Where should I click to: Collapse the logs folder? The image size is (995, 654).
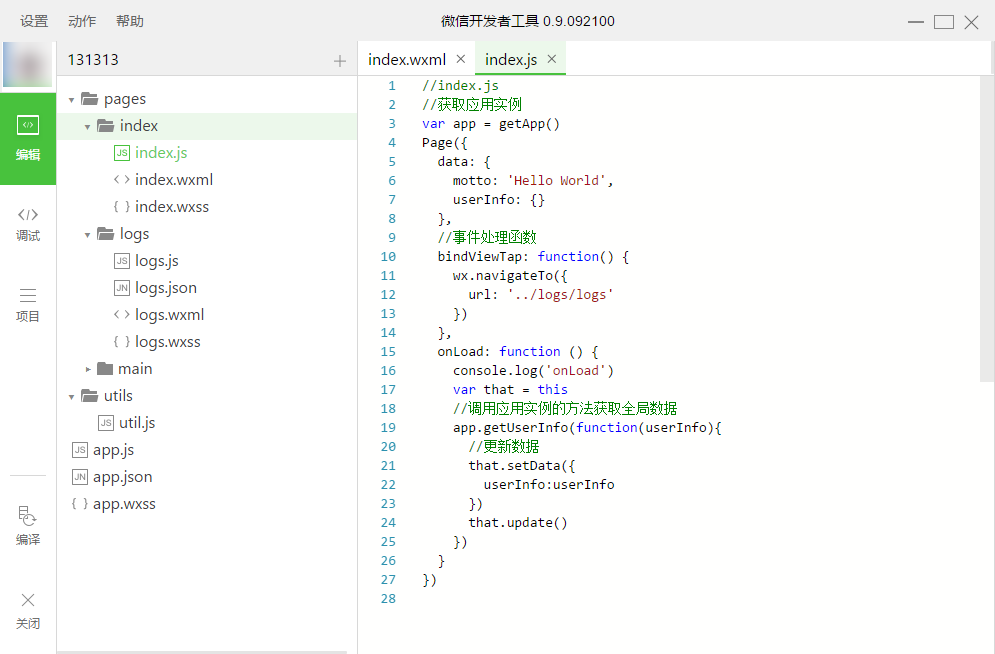pos(88,234)
